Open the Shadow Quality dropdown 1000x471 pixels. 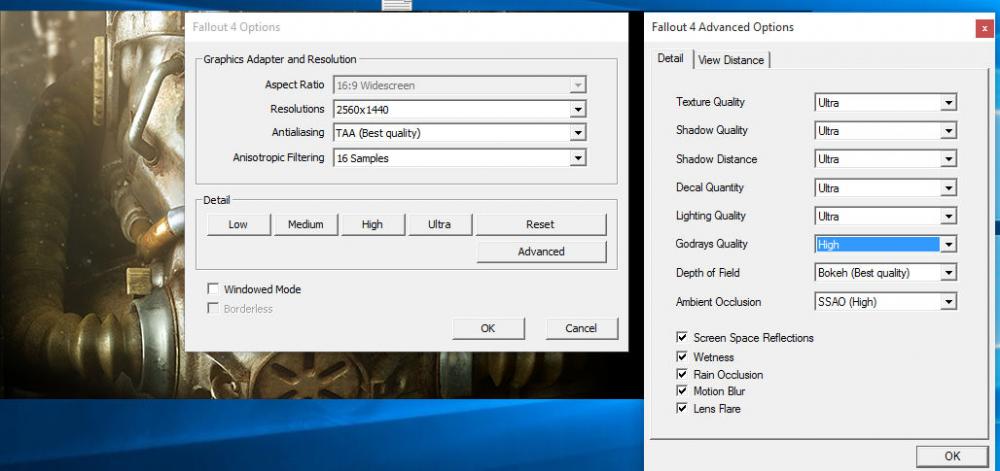click(x=886, y=131)
